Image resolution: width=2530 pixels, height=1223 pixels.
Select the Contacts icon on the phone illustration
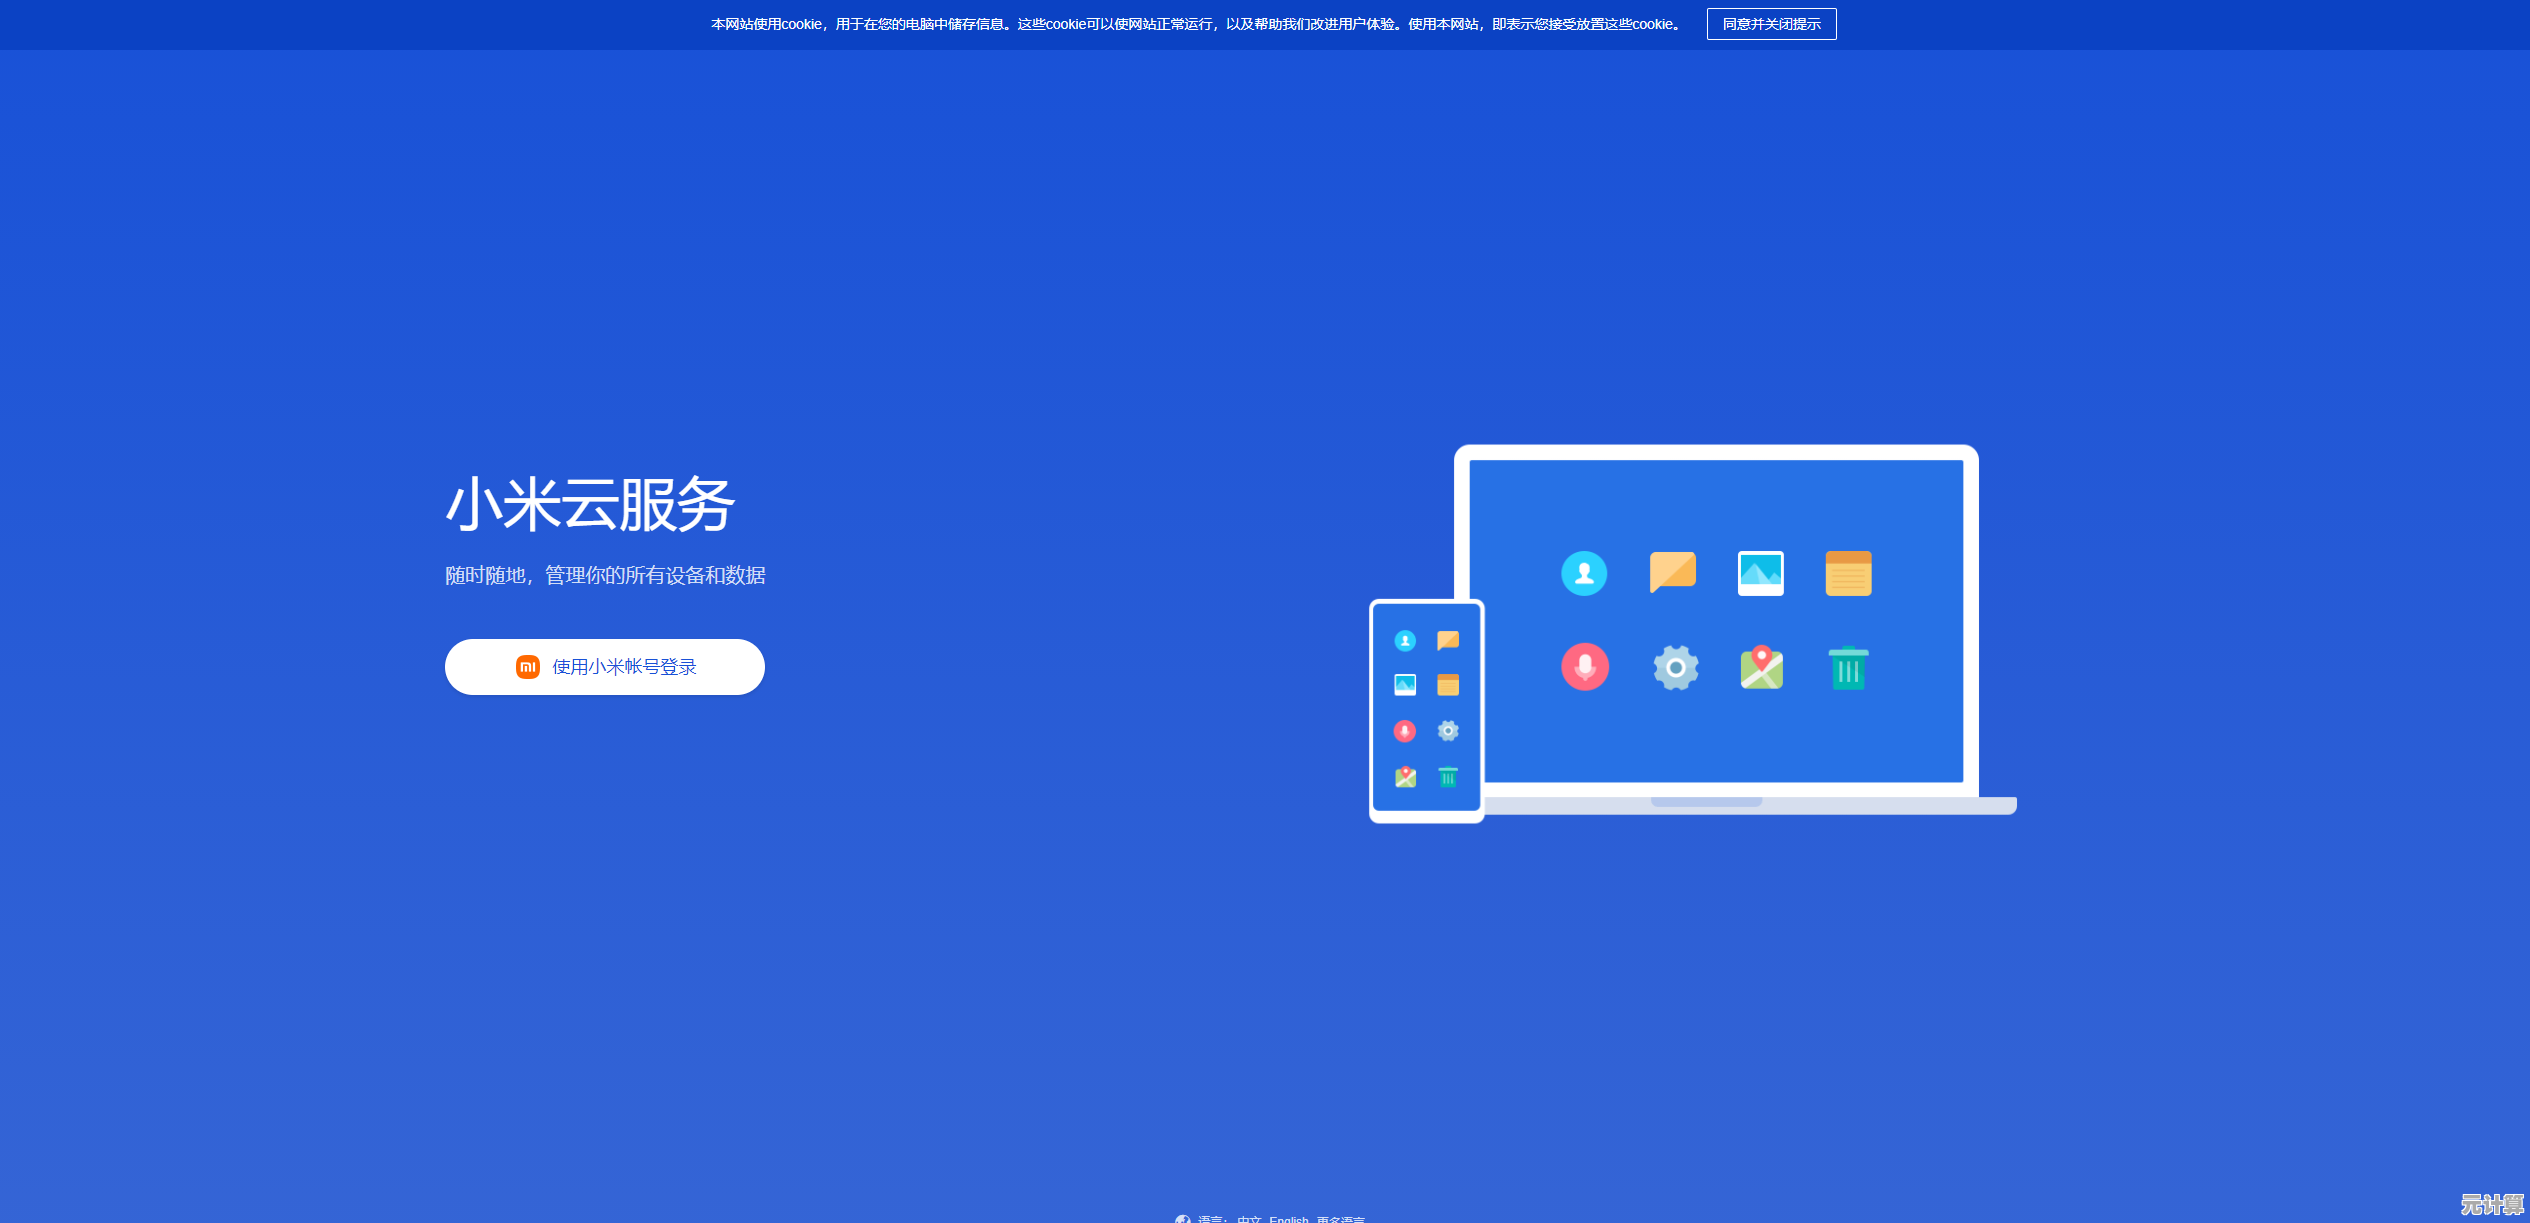[x=1404, y=640]
